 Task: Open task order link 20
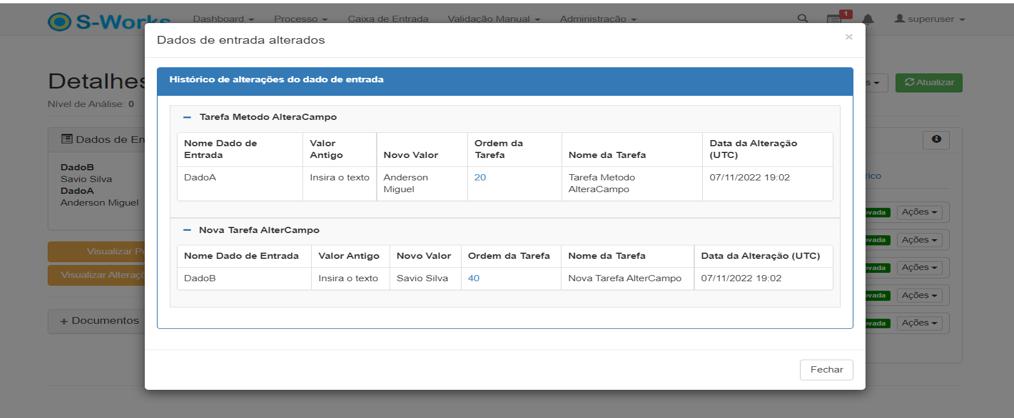click(480, 177)
